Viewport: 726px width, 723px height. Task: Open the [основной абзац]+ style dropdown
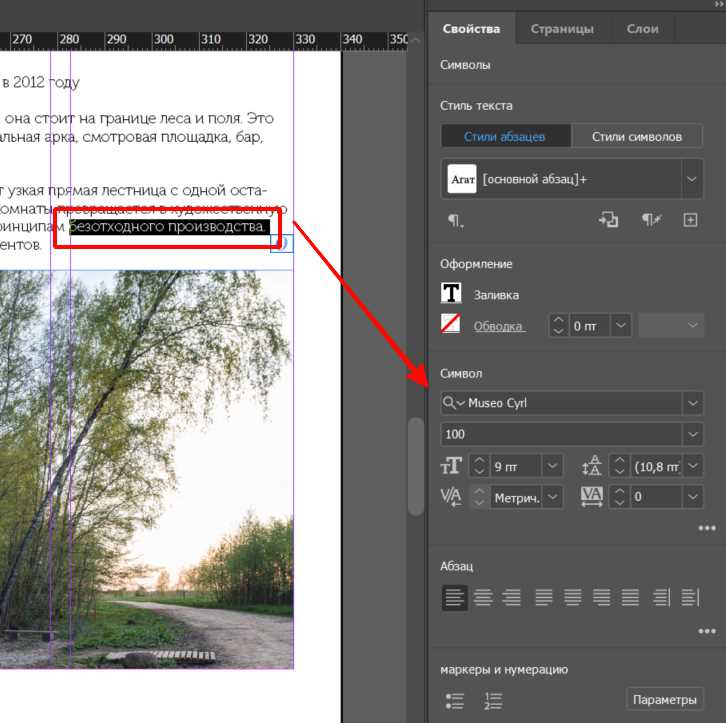[x=691, y=180]
